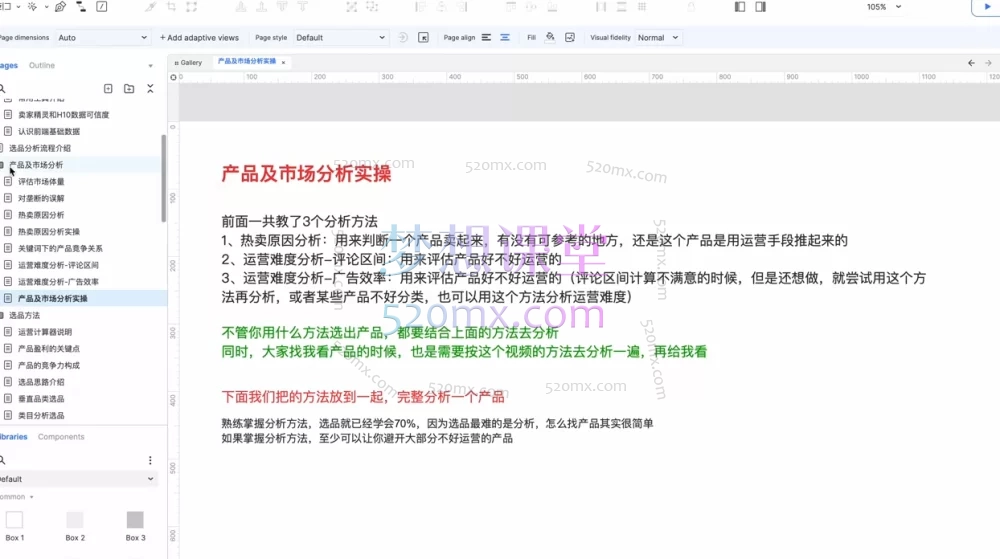The width and height of the screenshot is (1000, 559).
Task: Open the libraries three-dot options menu
Action: pos(150,460)
